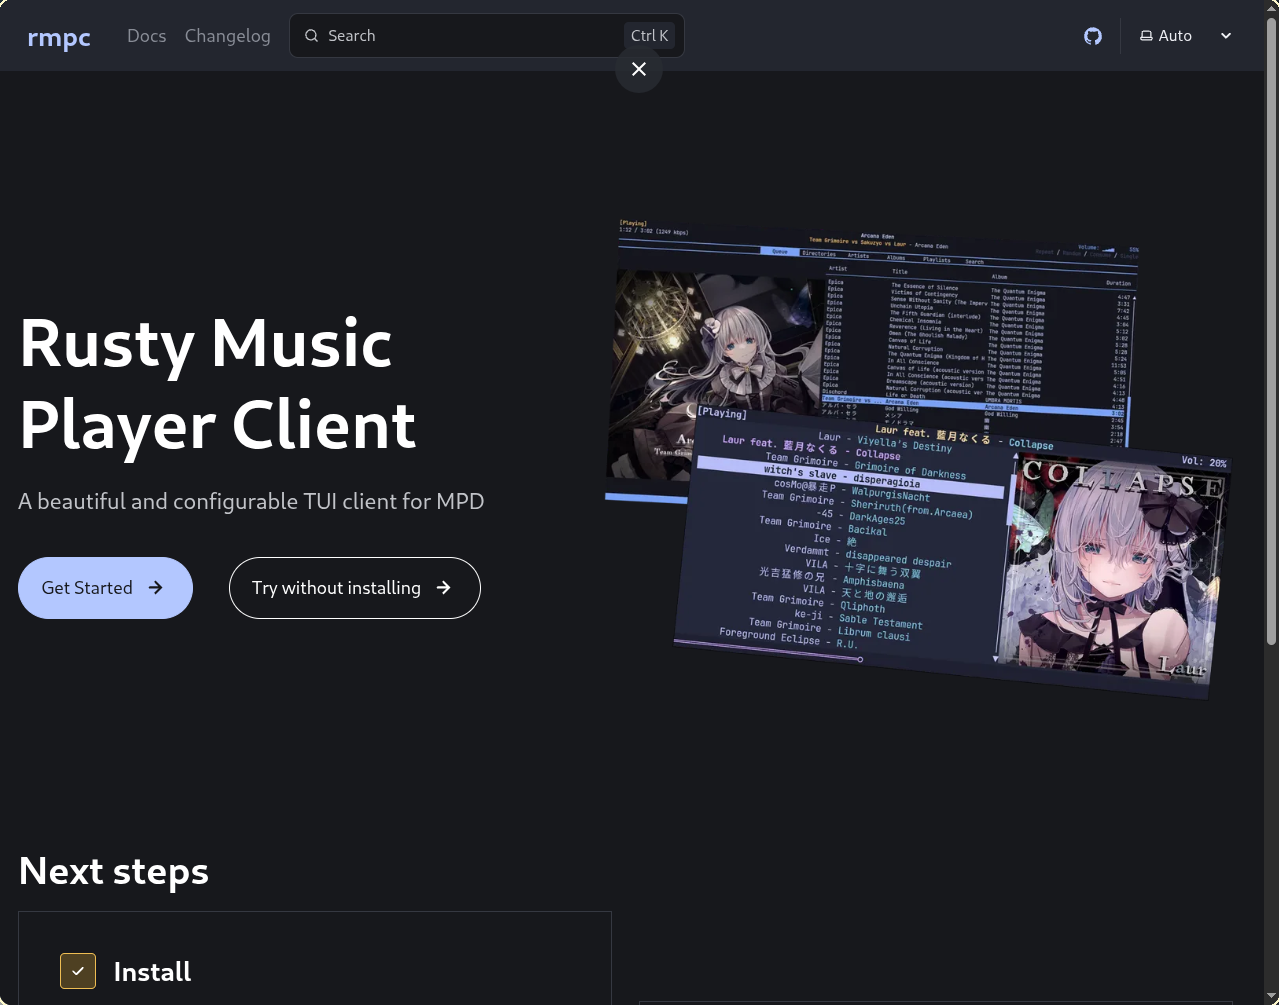Click Try without installing button

[355, 588]
